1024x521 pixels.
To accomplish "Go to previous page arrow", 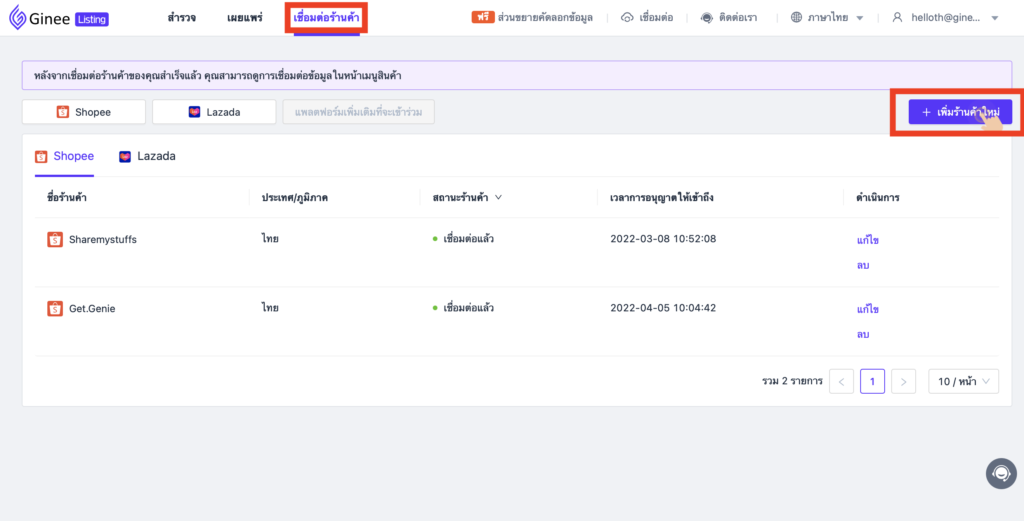I will [841, 381].
